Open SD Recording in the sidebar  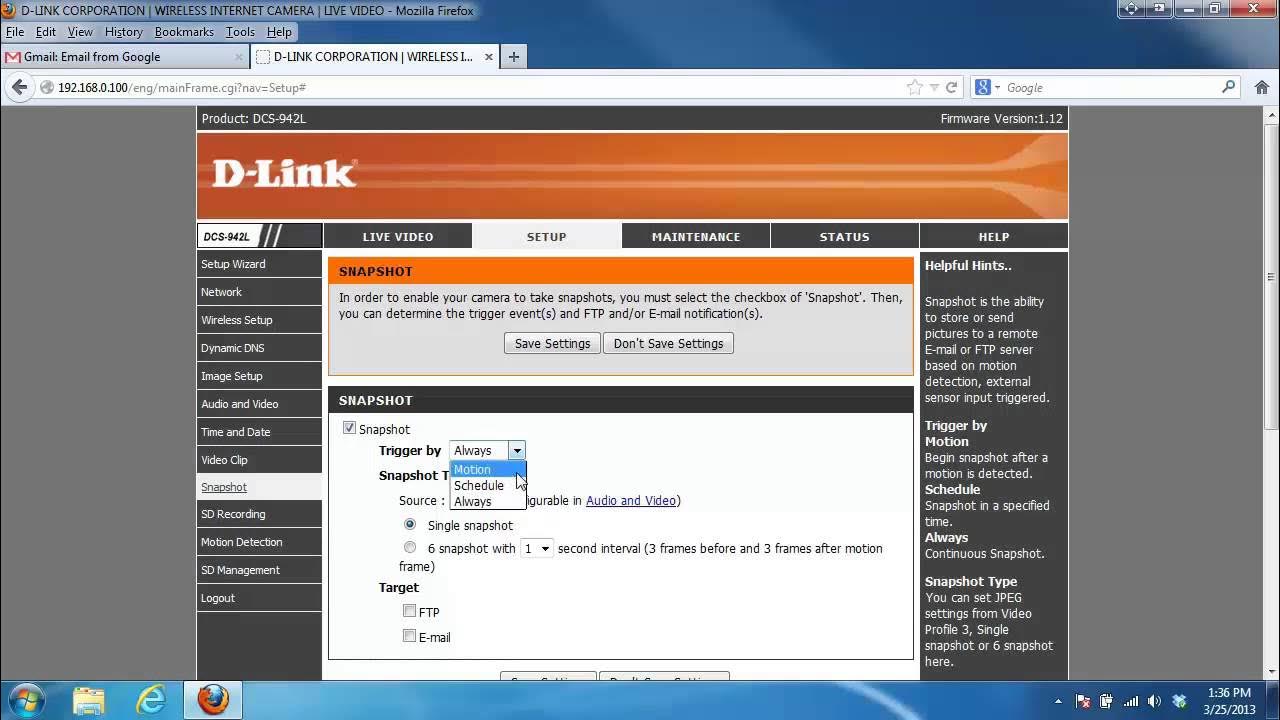259,514
